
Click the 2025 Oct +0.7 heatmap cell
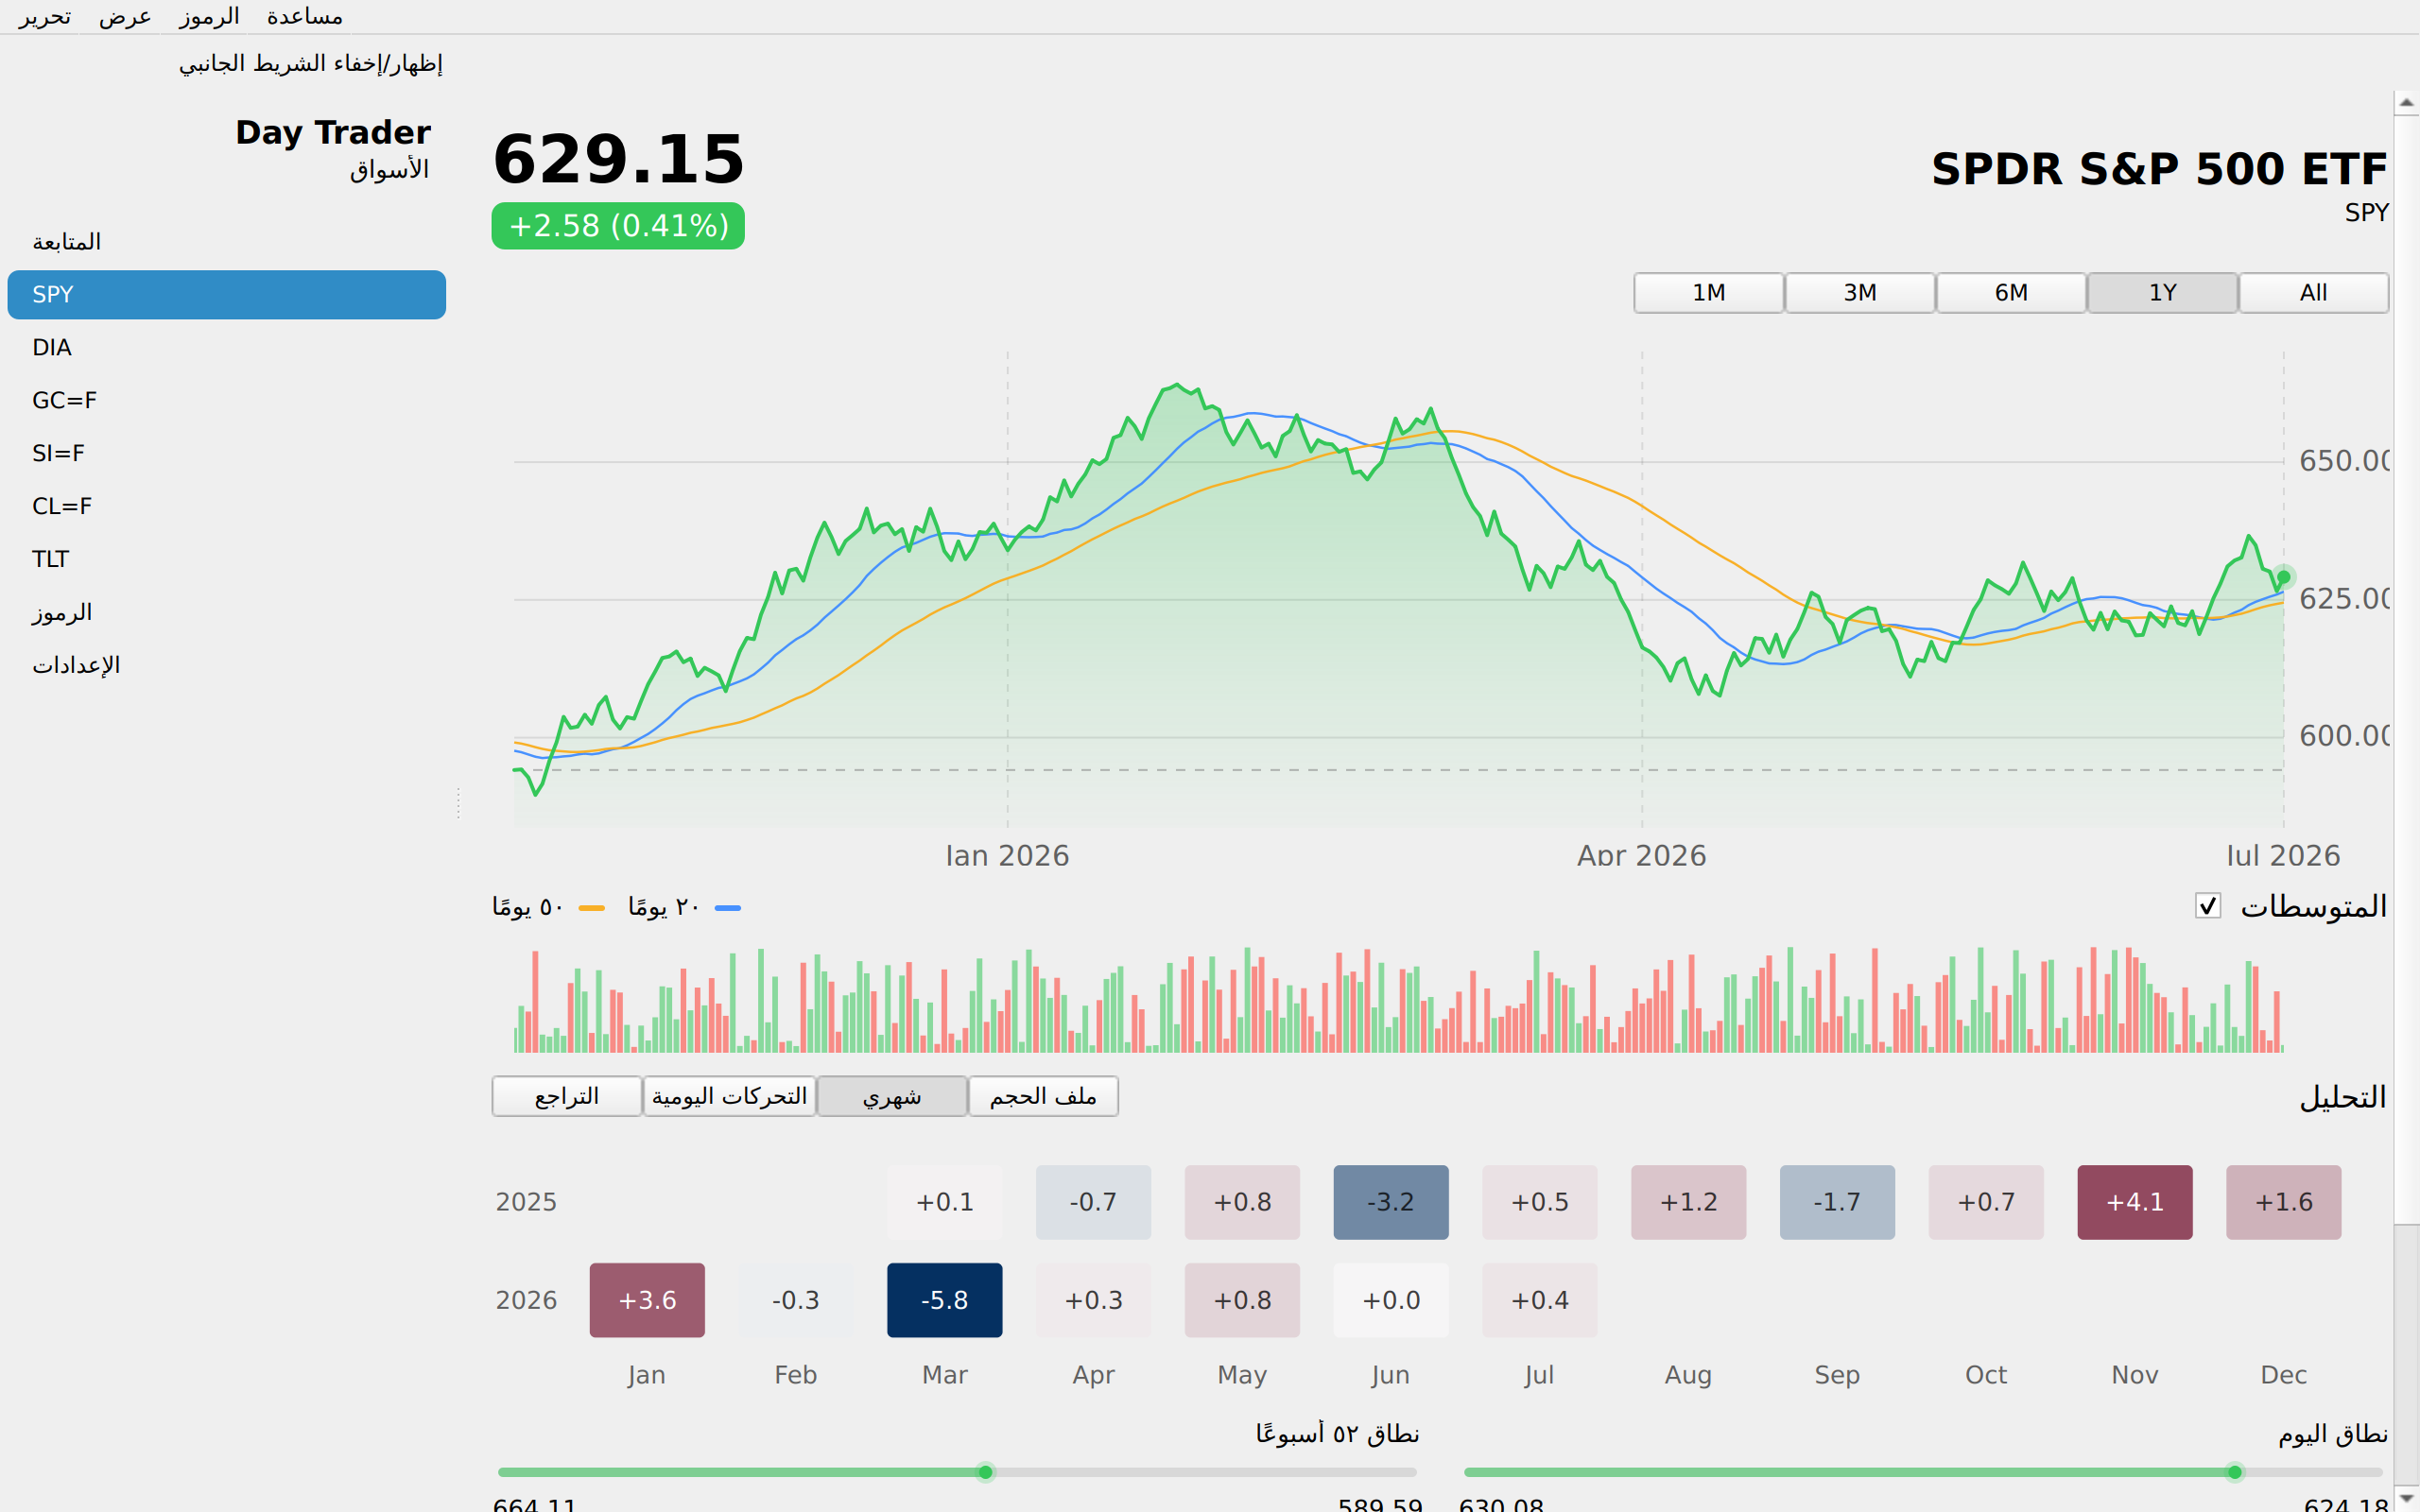click(1986, 1202)
